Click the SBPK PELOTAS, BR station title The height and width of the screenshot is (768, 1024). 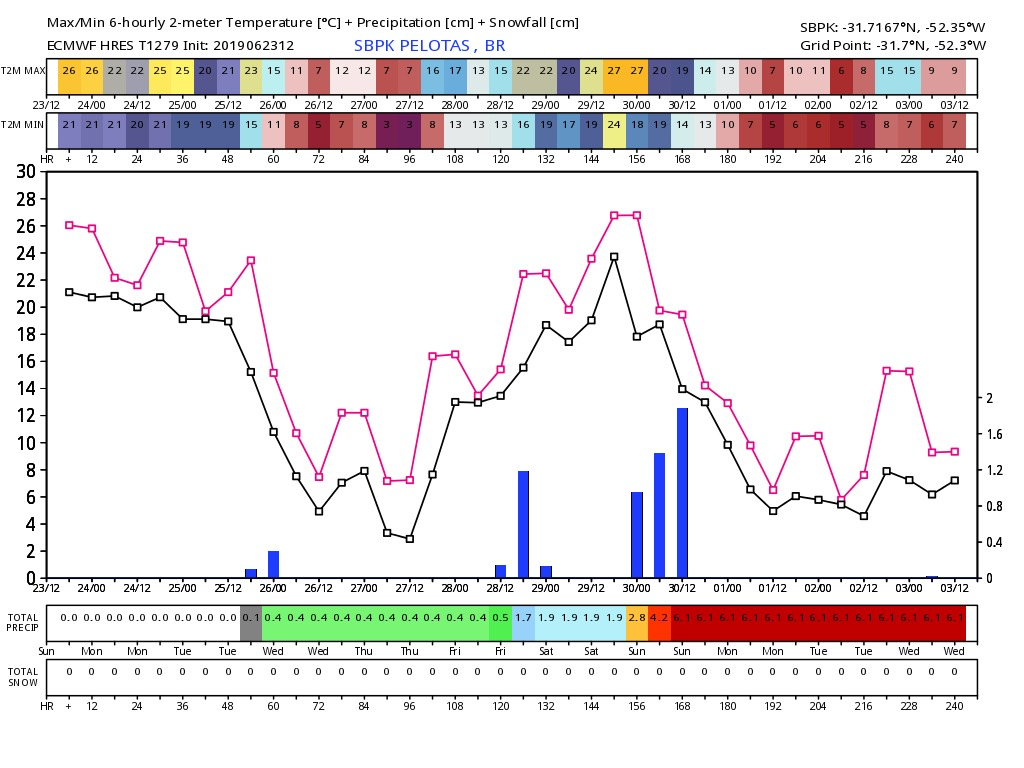(x=429, y=46)
